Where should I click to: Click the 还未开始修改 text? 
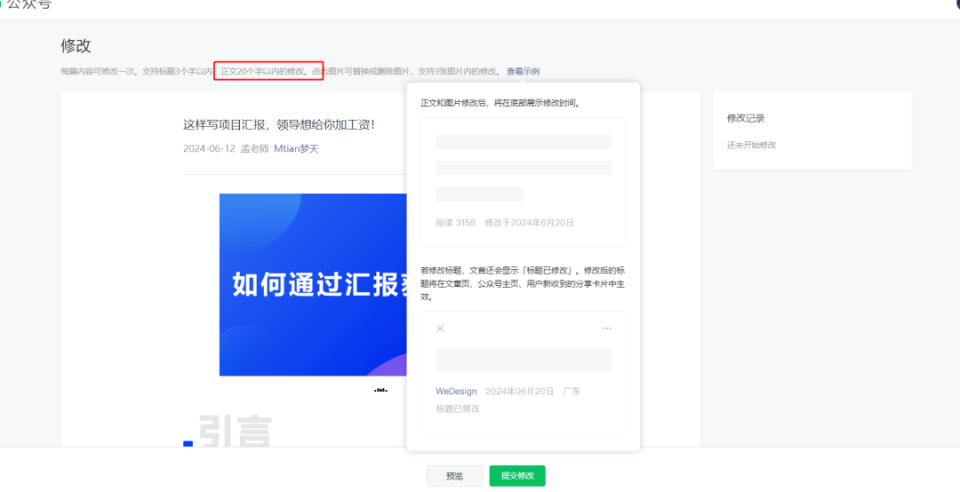751,145
